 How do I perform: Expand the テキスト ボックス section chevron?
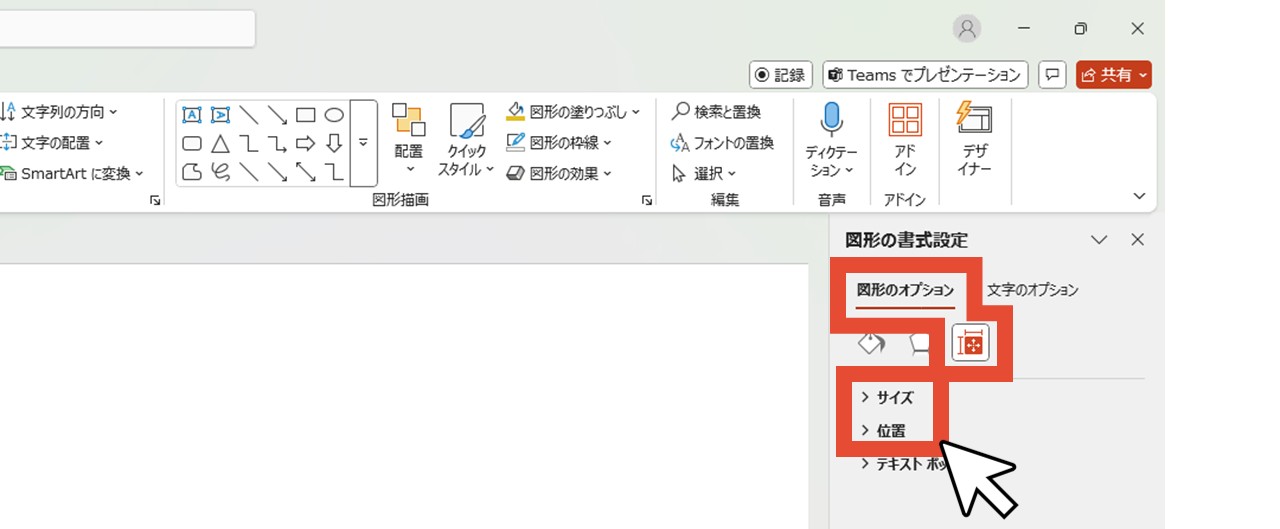(866, 464)
